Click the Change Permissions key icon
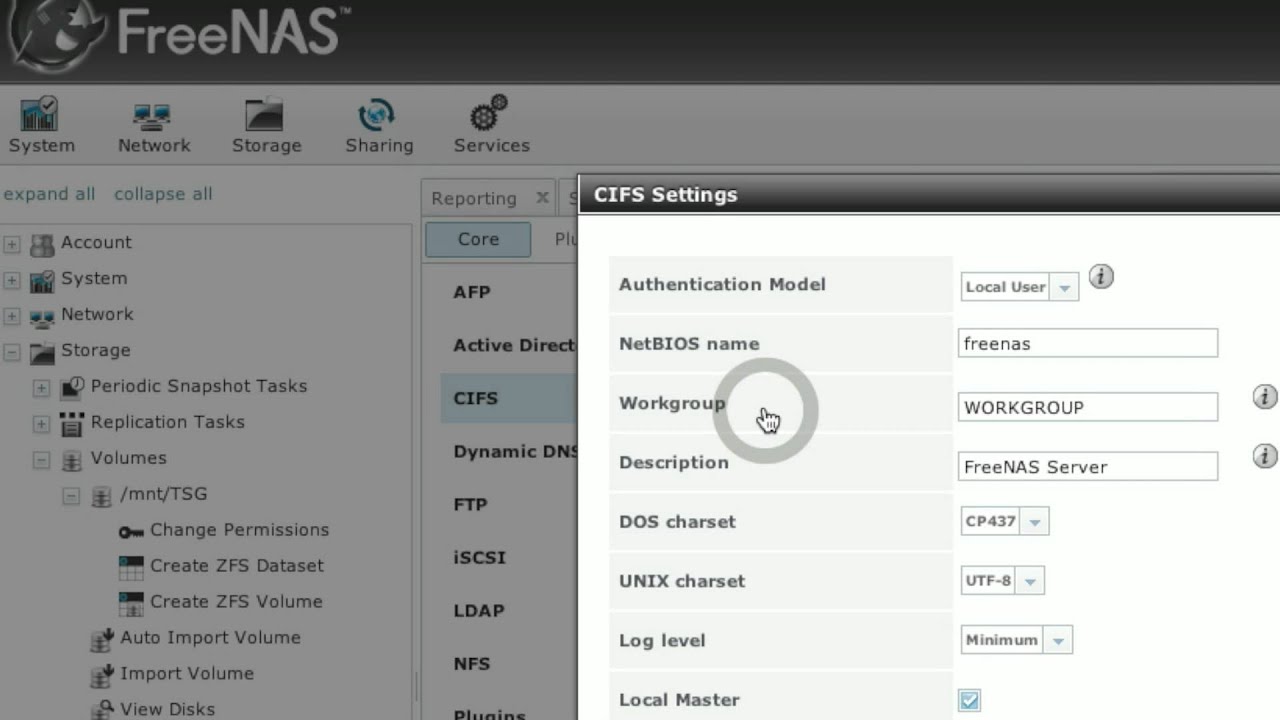The height and width of the screenshot is (720, 1280). (x=131, y=531)
